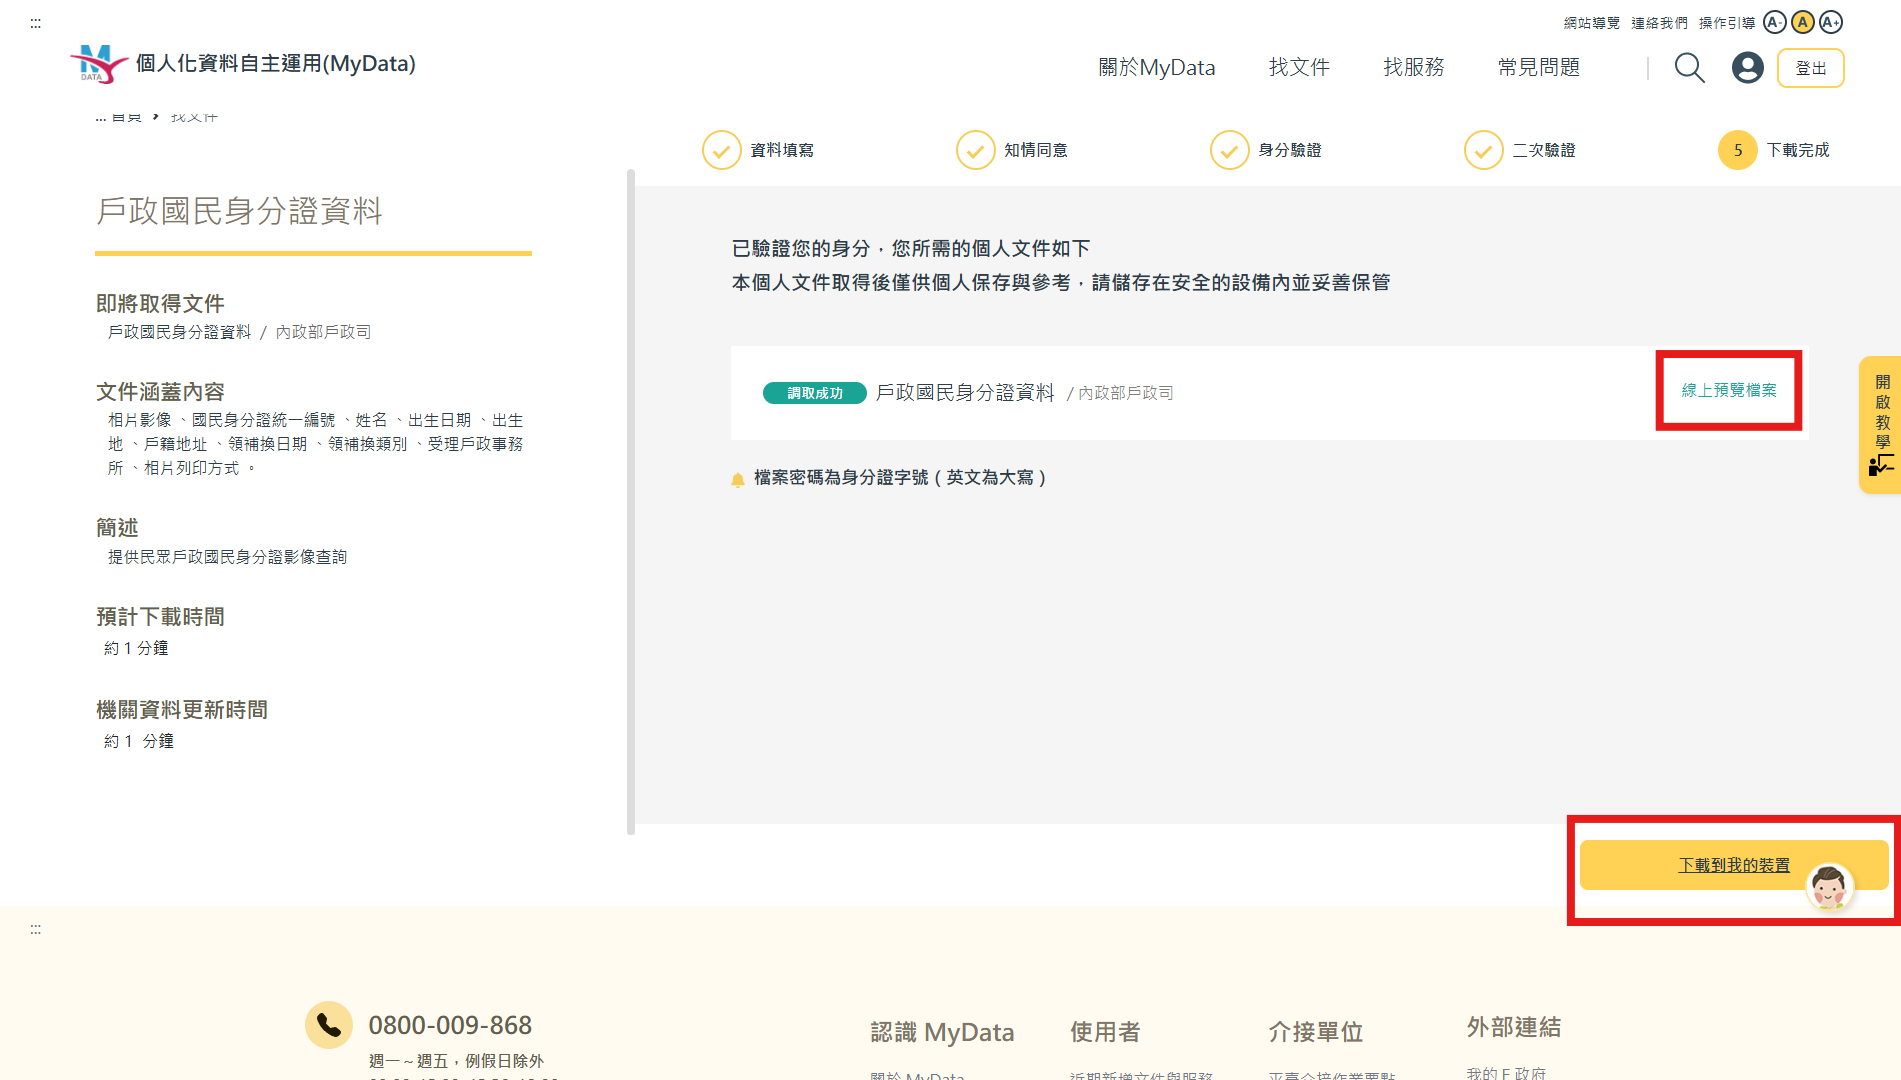This screenshot has width=1901, height=1080.
Task: Click the MyData logo icon
Action: 98,64
